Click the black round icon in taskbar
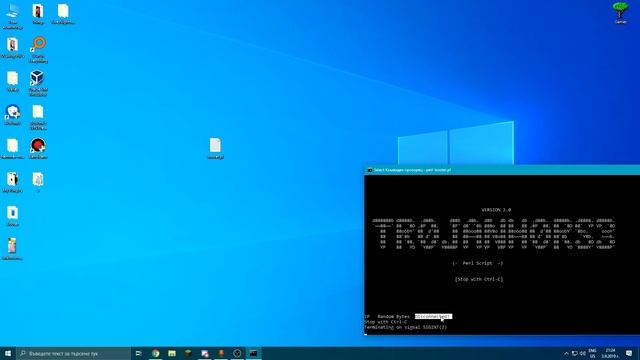Screen dimensions: 640x360 [237, 353]
